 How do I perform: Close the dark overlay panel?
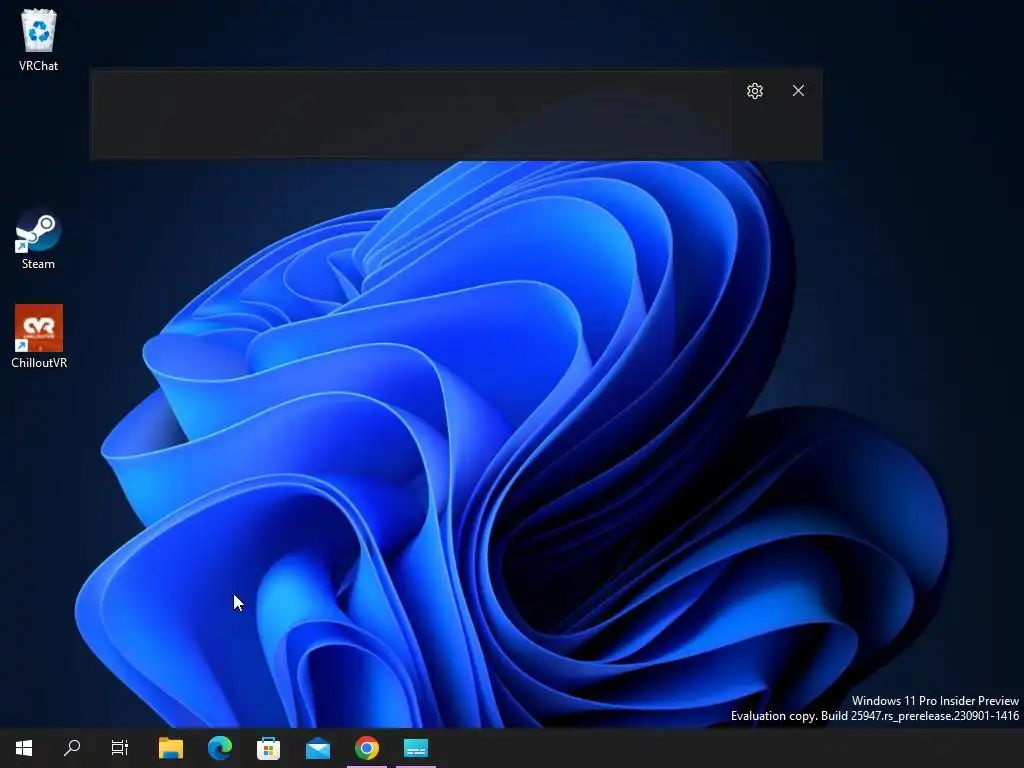click(798, 91)
